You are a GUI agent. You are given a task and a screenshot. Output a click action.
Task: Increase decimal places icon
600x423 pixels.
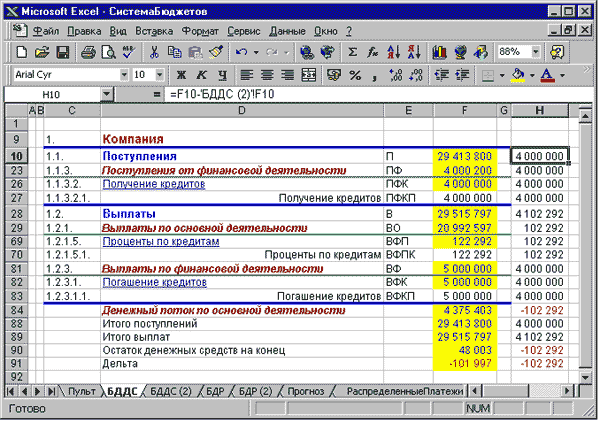(x=396, y=75)
